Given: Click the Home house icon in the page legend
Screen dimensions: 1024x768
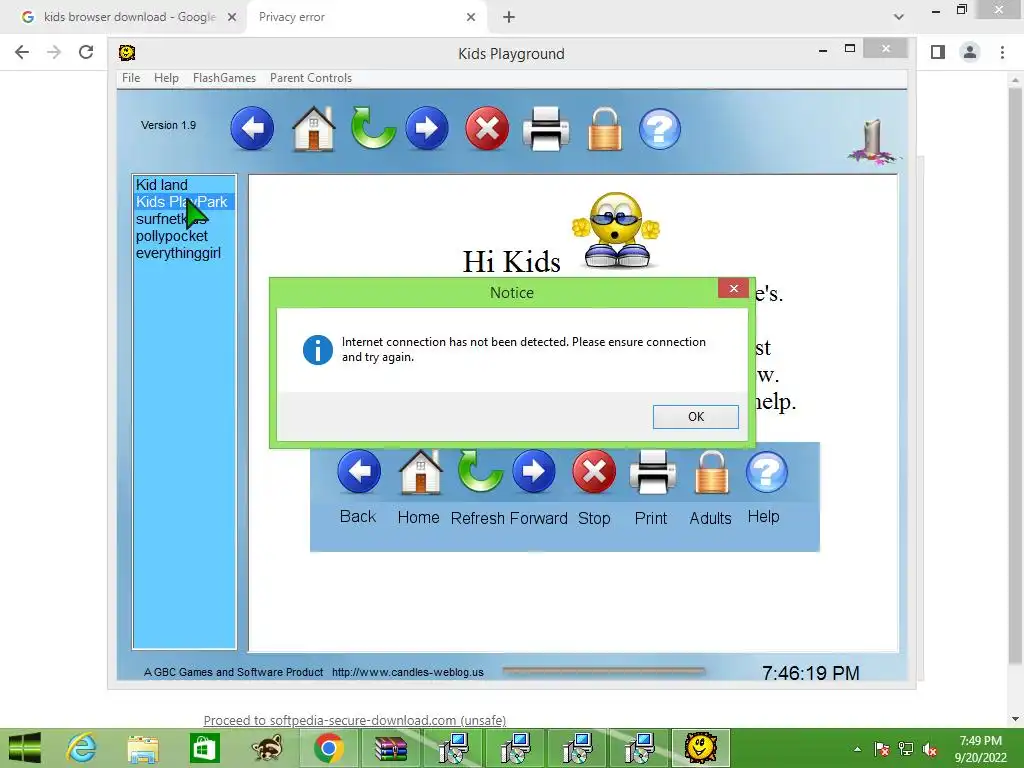Looking at the screenshot, I should pyautogui.click(x=420, y=472).
